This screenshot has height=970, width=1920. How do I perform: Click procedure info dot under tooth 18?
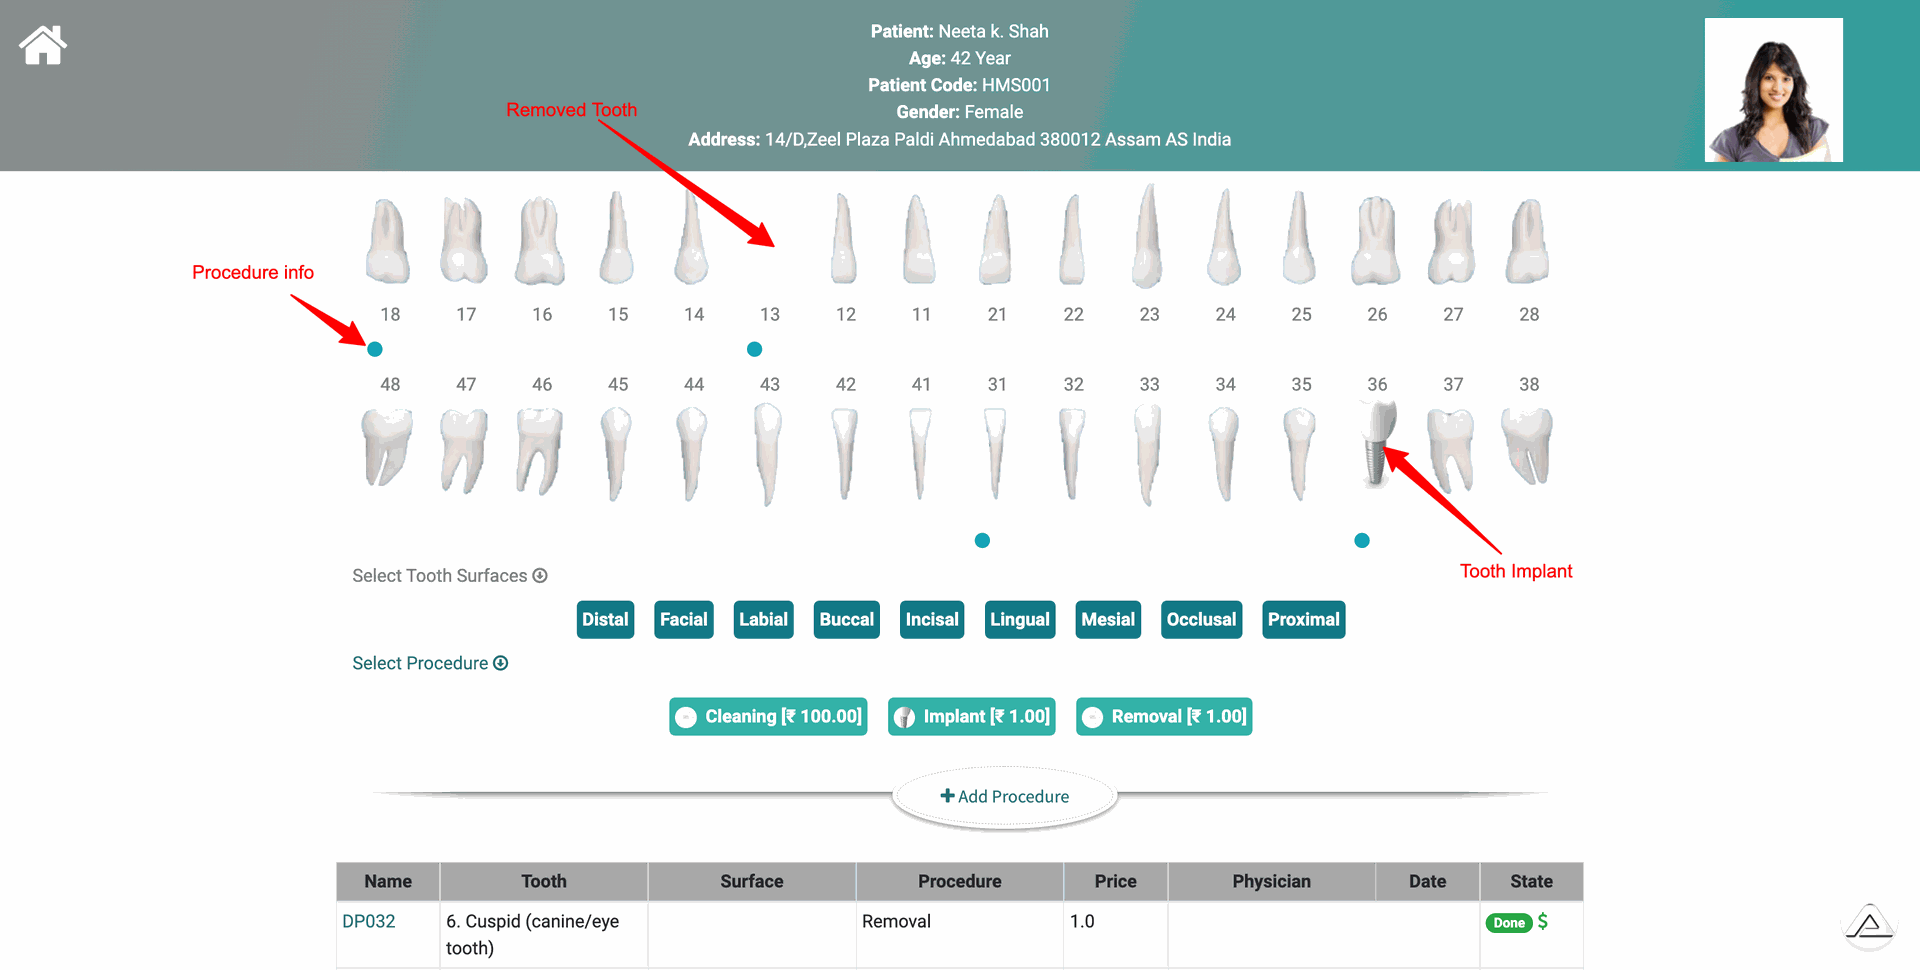pos(375,349)
